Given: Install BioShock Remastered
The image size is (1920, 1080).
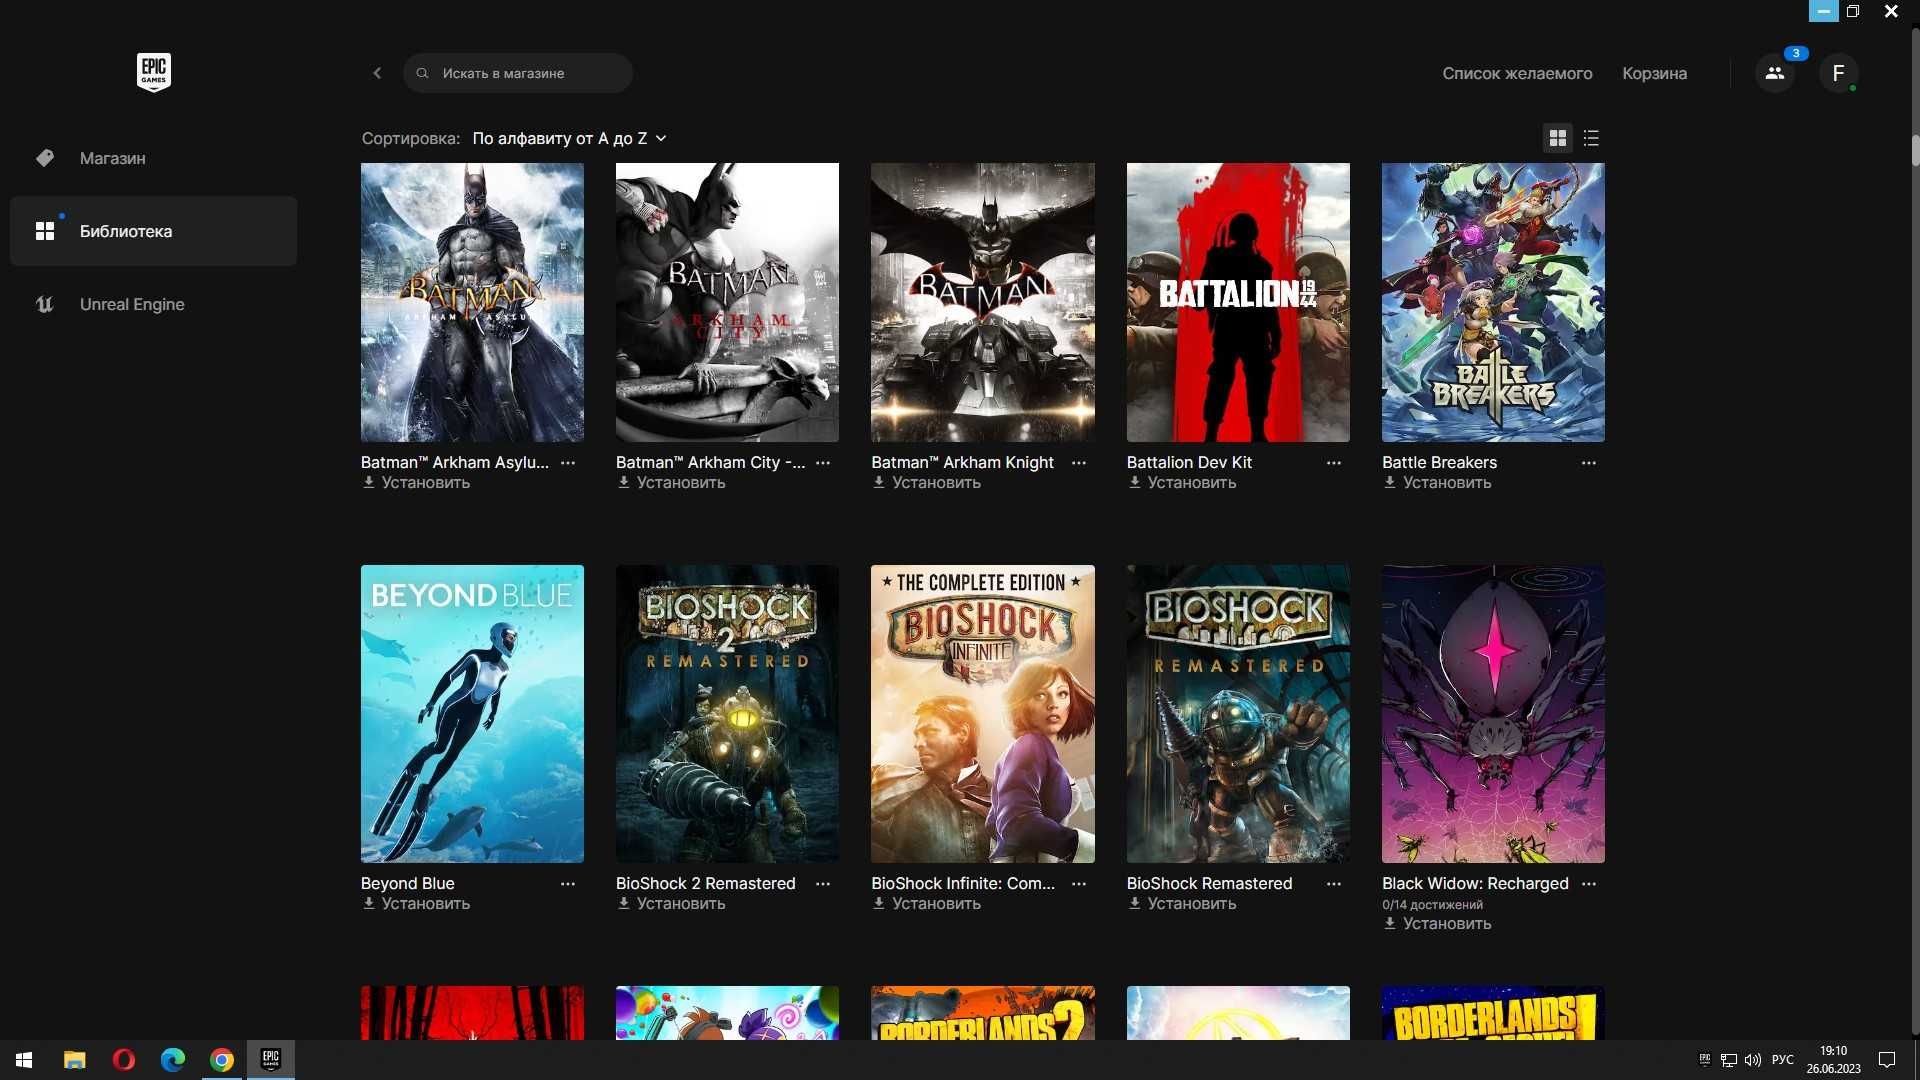Looking at the screenshot, I should point(1182,903).
